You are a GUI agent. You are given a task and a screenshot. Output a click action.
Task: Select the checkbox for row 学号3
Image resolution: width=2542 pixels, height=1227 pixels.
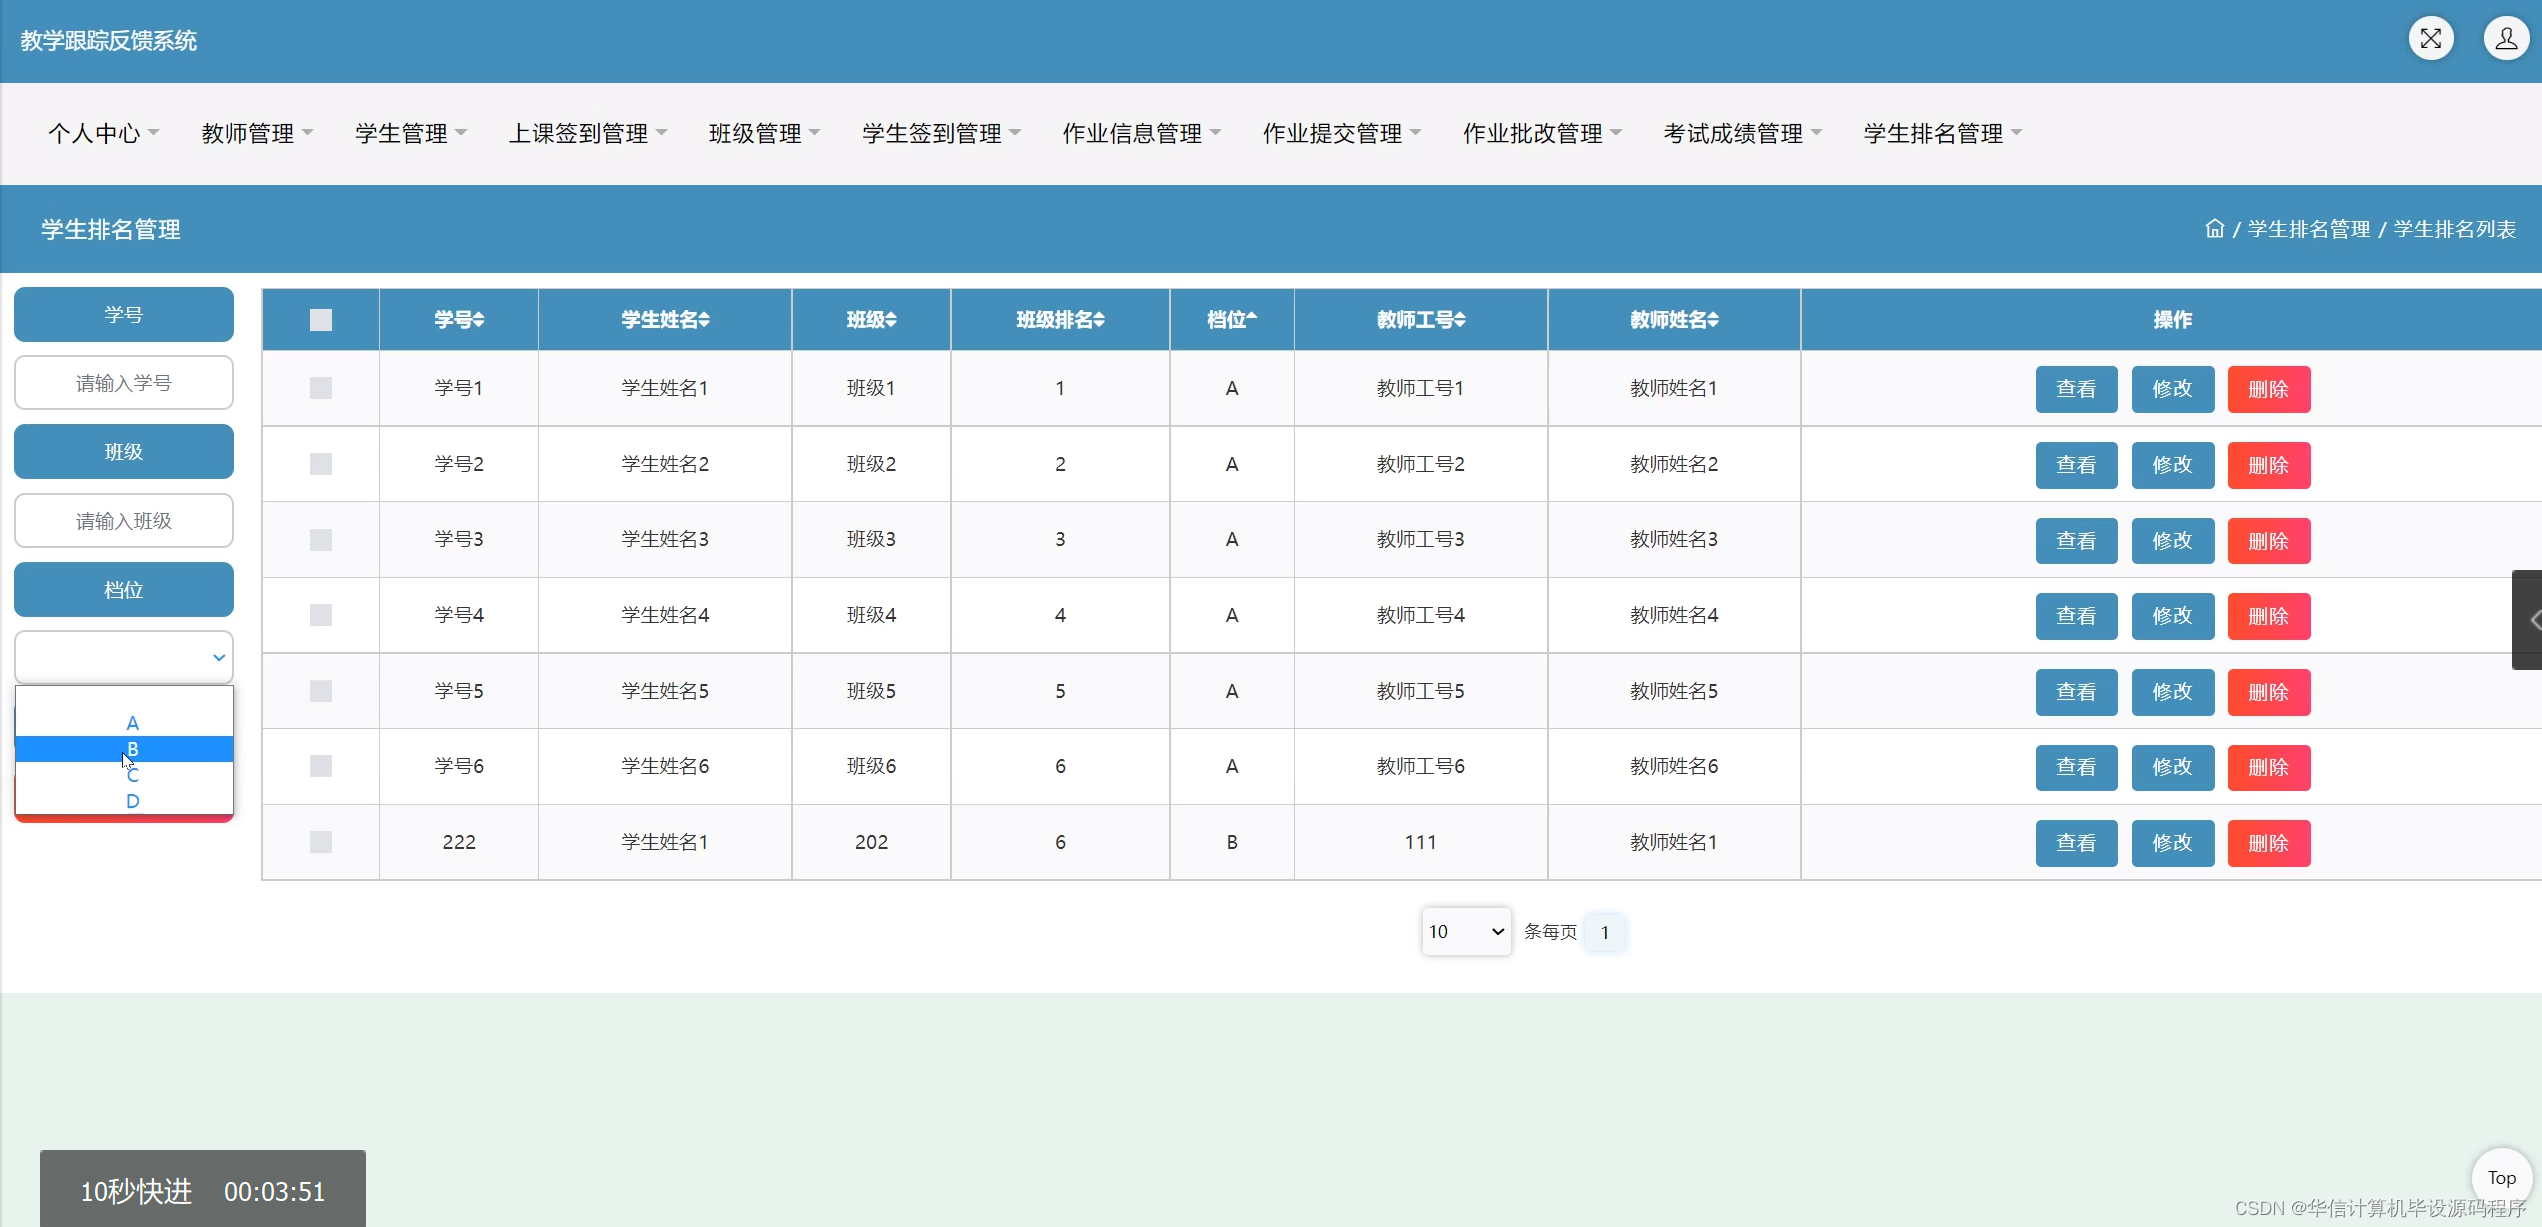point(321,540)
